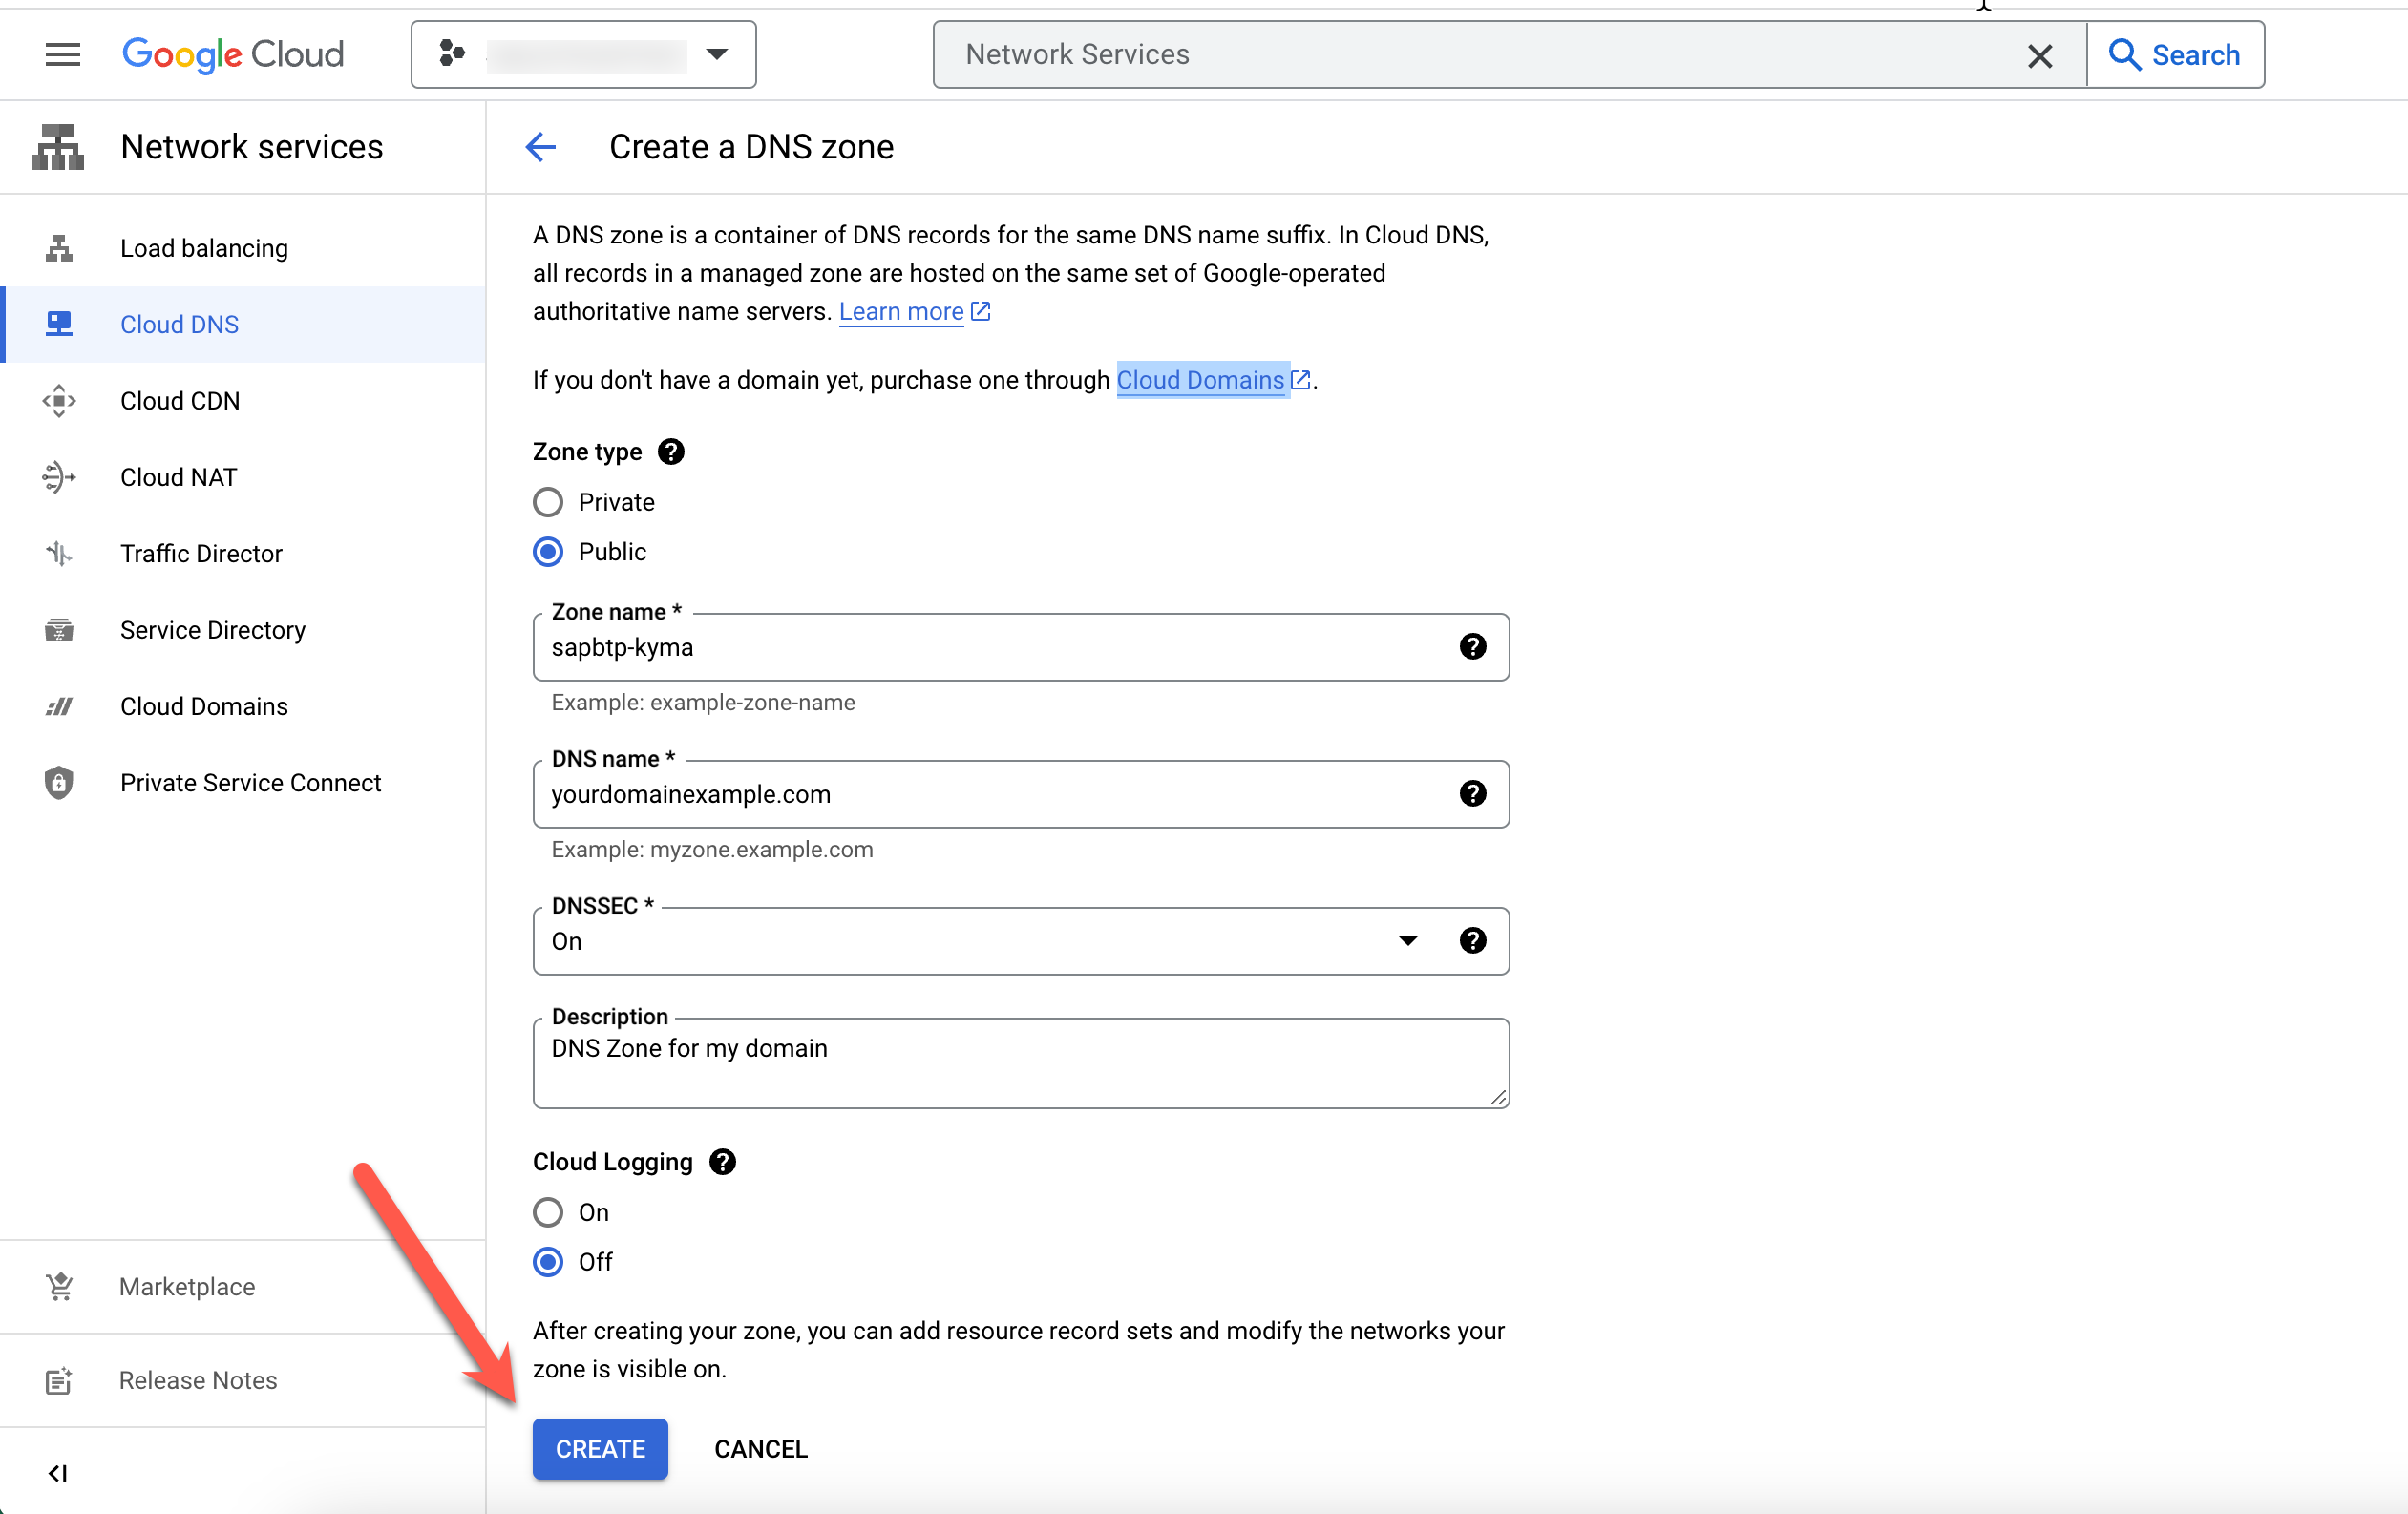Screen dimensions: 2408x1514
Task: Click the search magnifier icon
Action: click(2124, 54)
